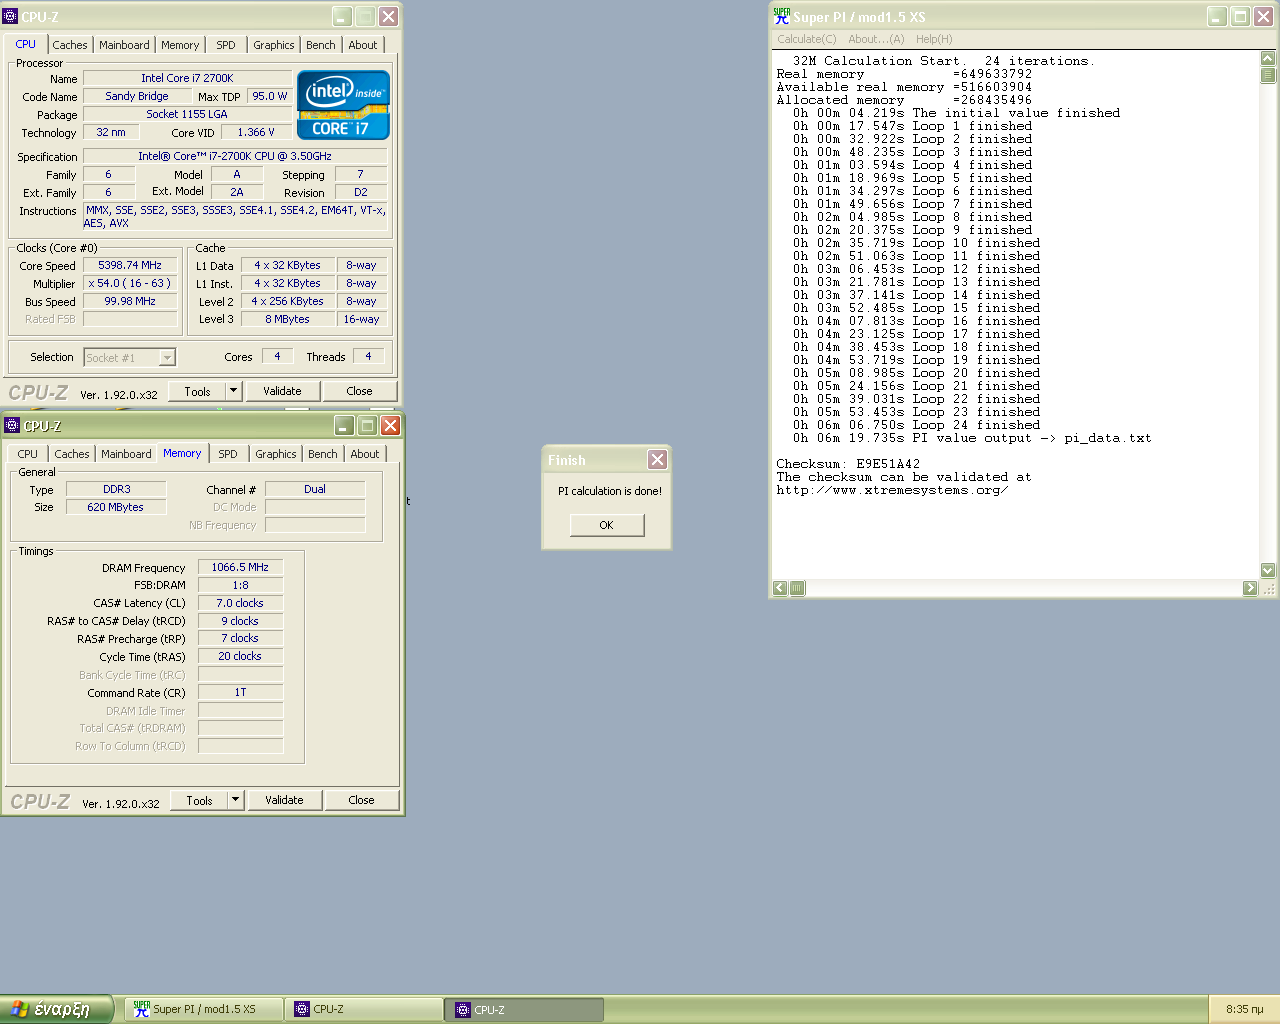Open the Caches tab in top CPU-Z window
The height and width of the screenshot is (1024, 1280).
coord(70,45)
